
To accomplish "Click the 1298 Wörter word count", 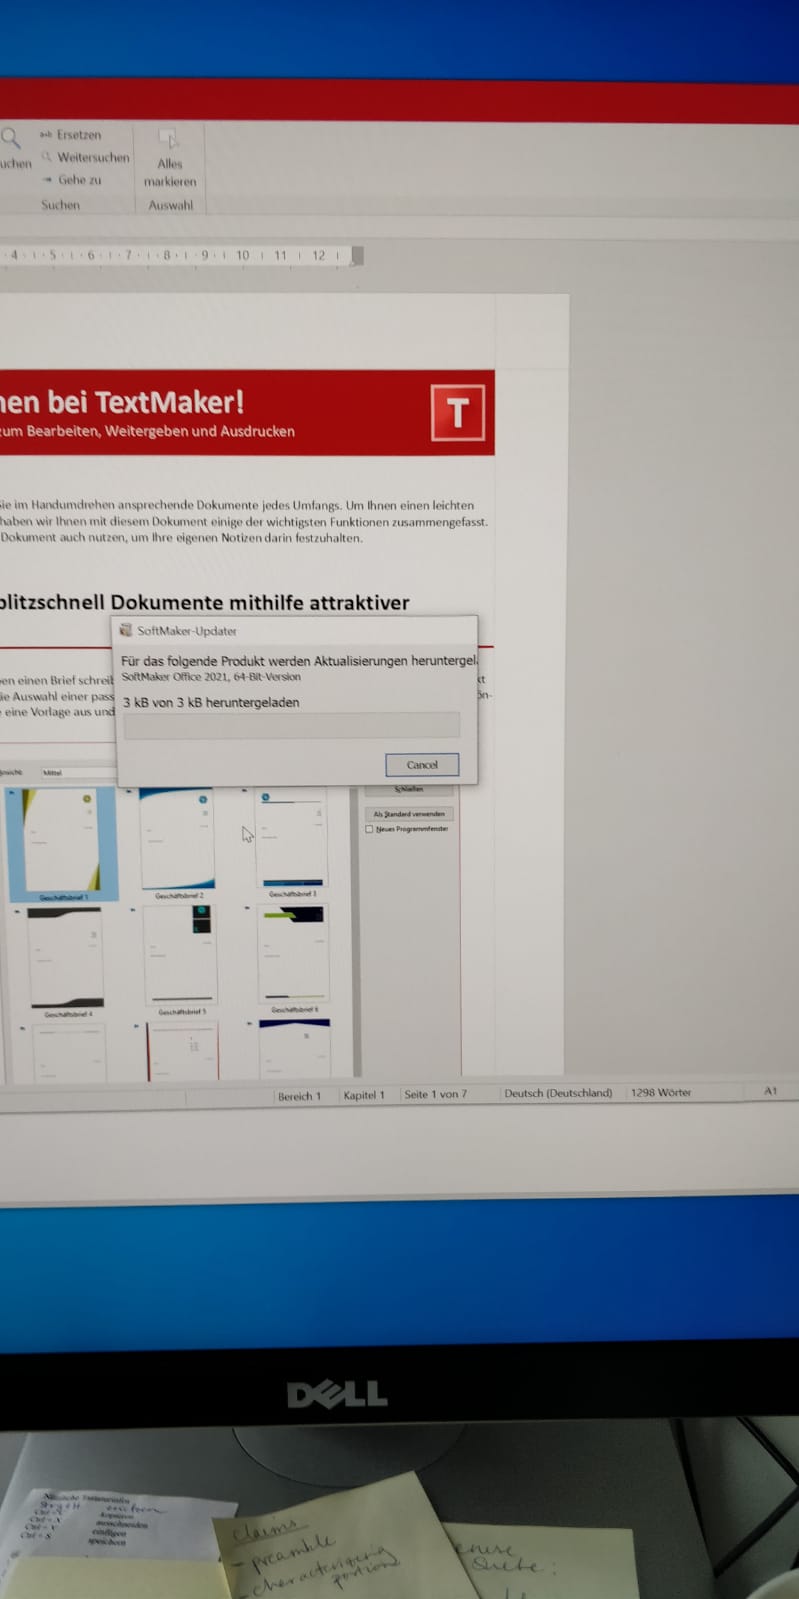I will pos(660,1093).
